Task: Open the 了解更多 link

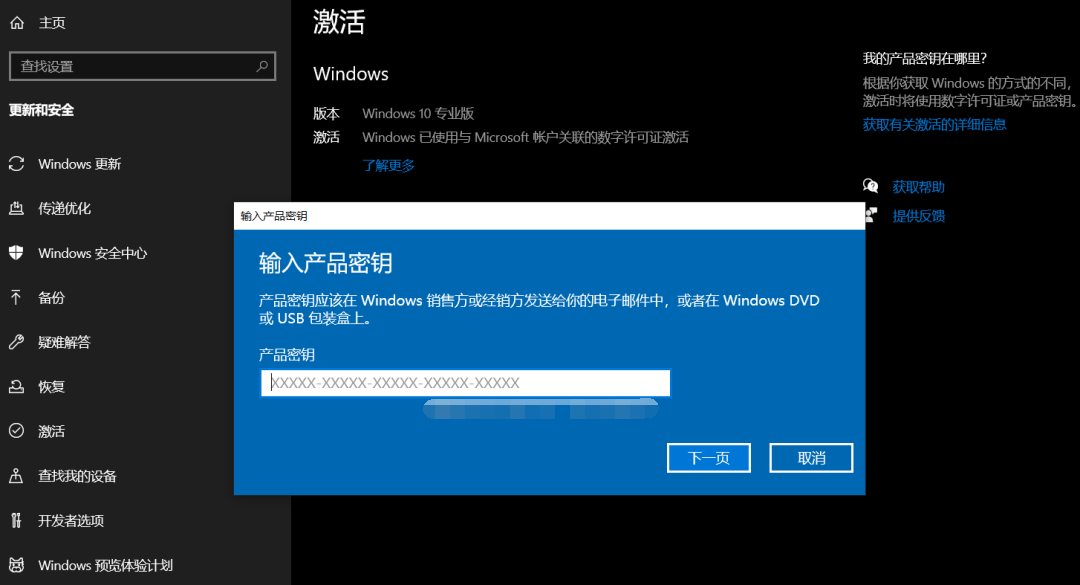Action: (388, 165)
